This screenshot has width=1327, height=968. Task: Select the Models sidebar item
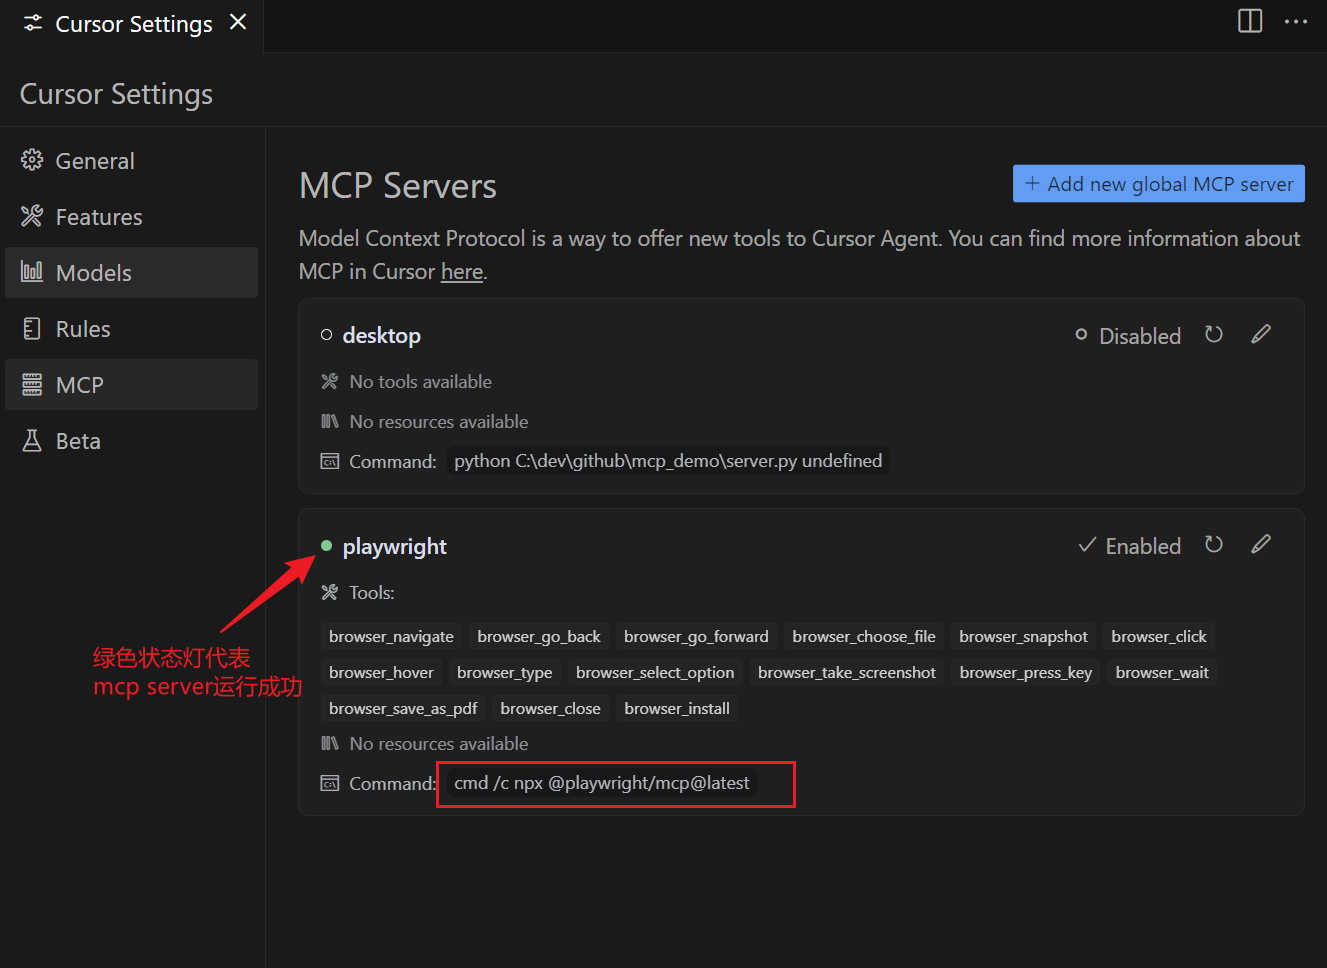[94, 273]
